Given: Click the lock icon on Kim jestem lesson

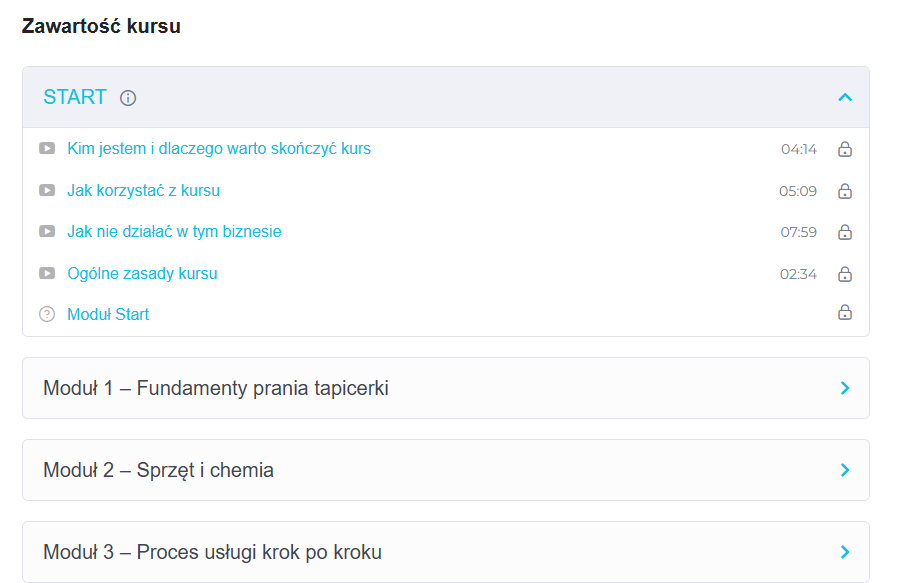Looking at the screenshot, I should coord(845,149).
